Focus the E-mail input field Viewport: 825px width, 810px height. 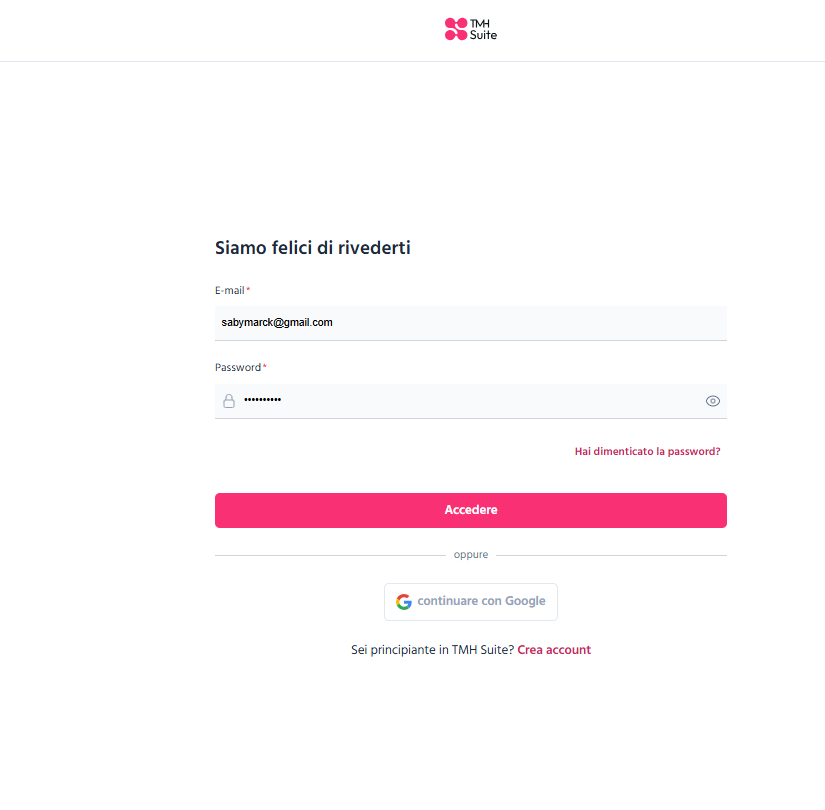[470, 323]
